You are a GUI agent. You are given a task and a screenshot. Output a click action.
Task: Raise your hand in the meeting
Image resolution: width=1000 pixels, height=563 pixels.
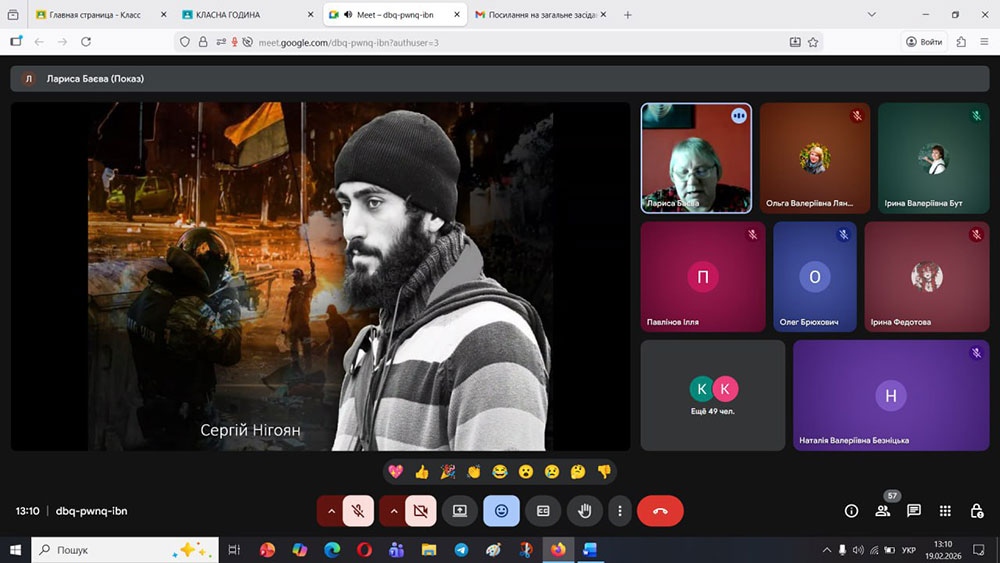pos(585,511)
